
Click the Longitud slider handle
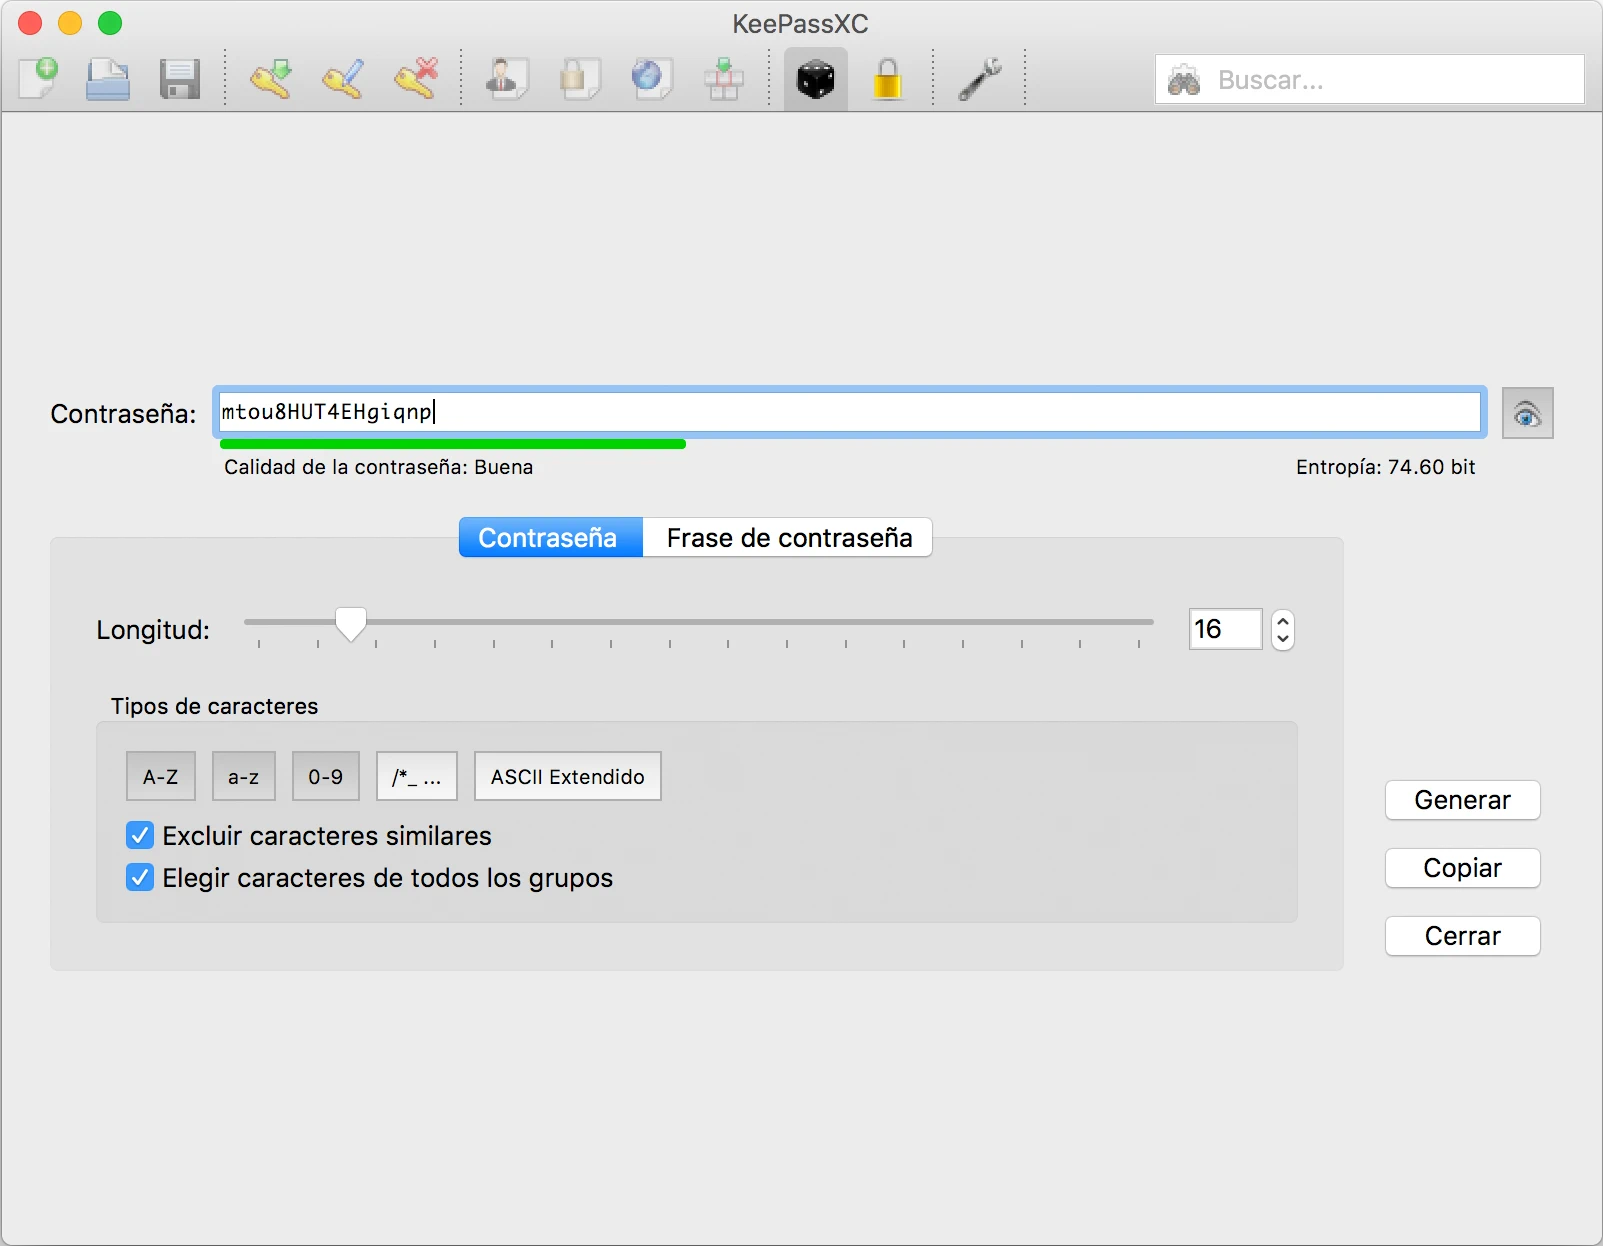click(351, 624)
